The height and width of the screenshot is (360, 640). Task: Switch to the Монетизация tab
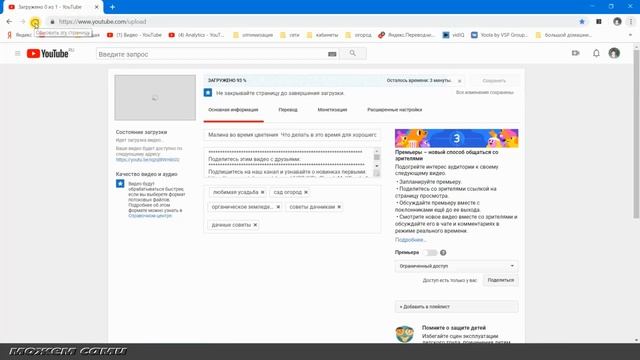(332, 110)
